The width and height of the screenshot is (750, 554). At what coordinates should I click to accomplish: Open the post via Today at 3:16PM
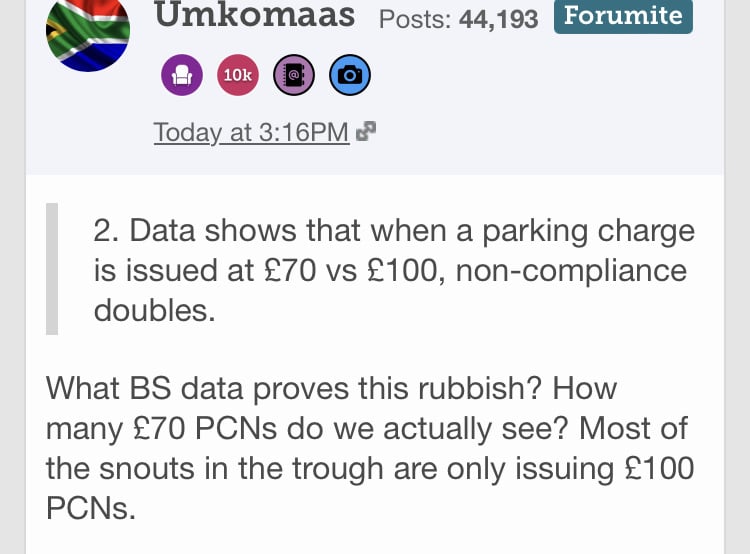tap(251, 132)
